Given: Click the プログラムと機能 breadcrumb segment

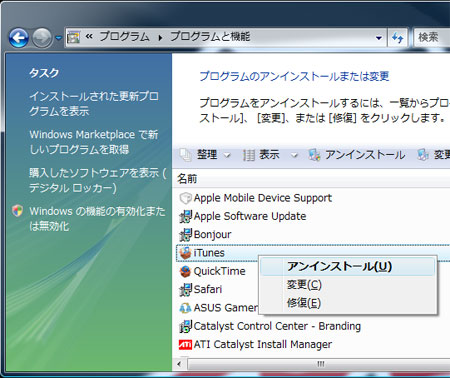Looking at the screenshot, I should pyautogui.click(x=210, y=36).
